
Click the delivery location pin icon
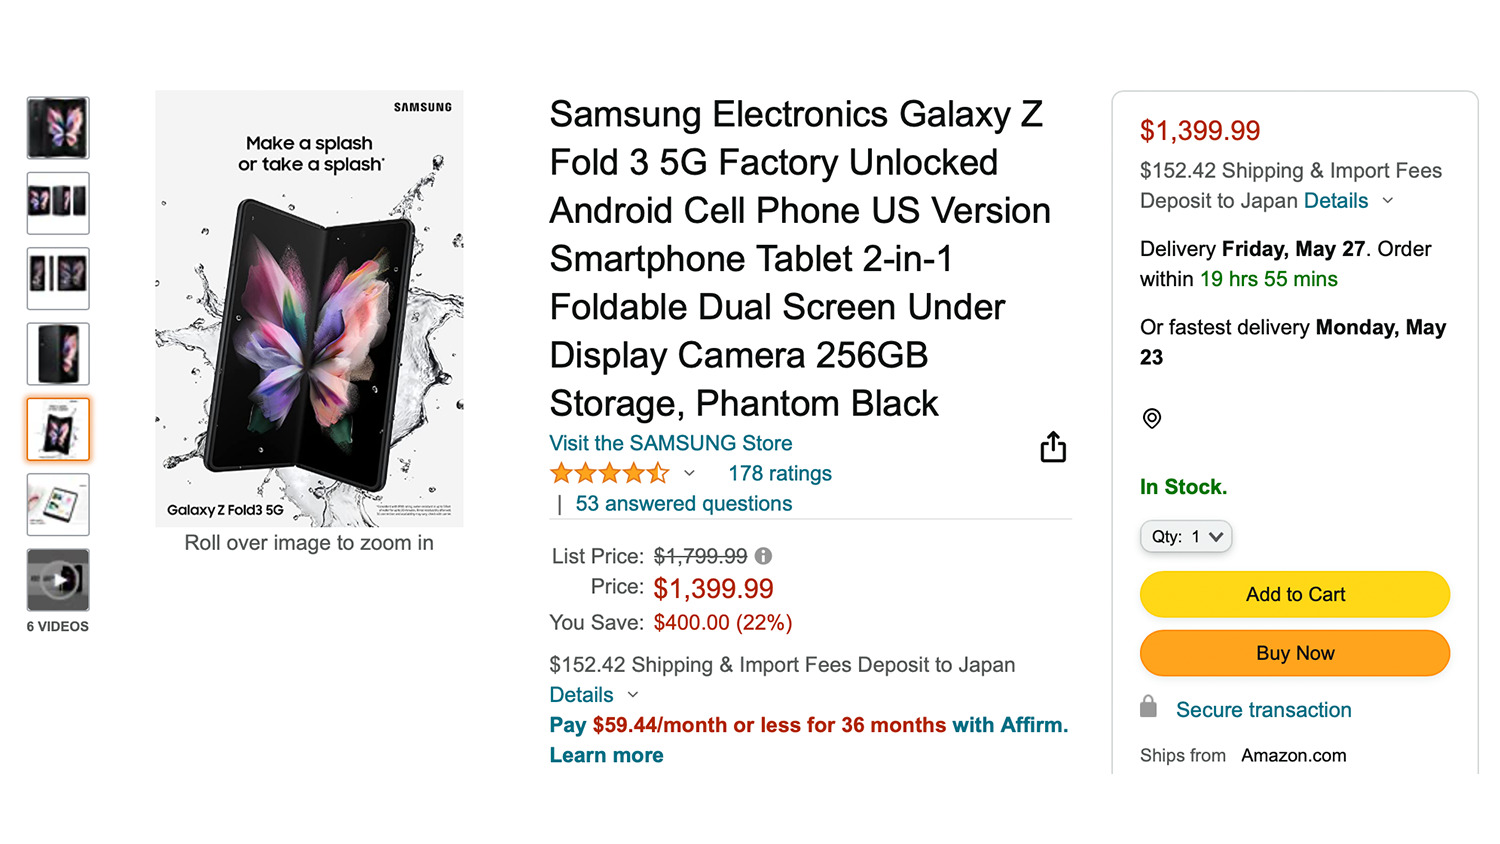pos(1152,418)
